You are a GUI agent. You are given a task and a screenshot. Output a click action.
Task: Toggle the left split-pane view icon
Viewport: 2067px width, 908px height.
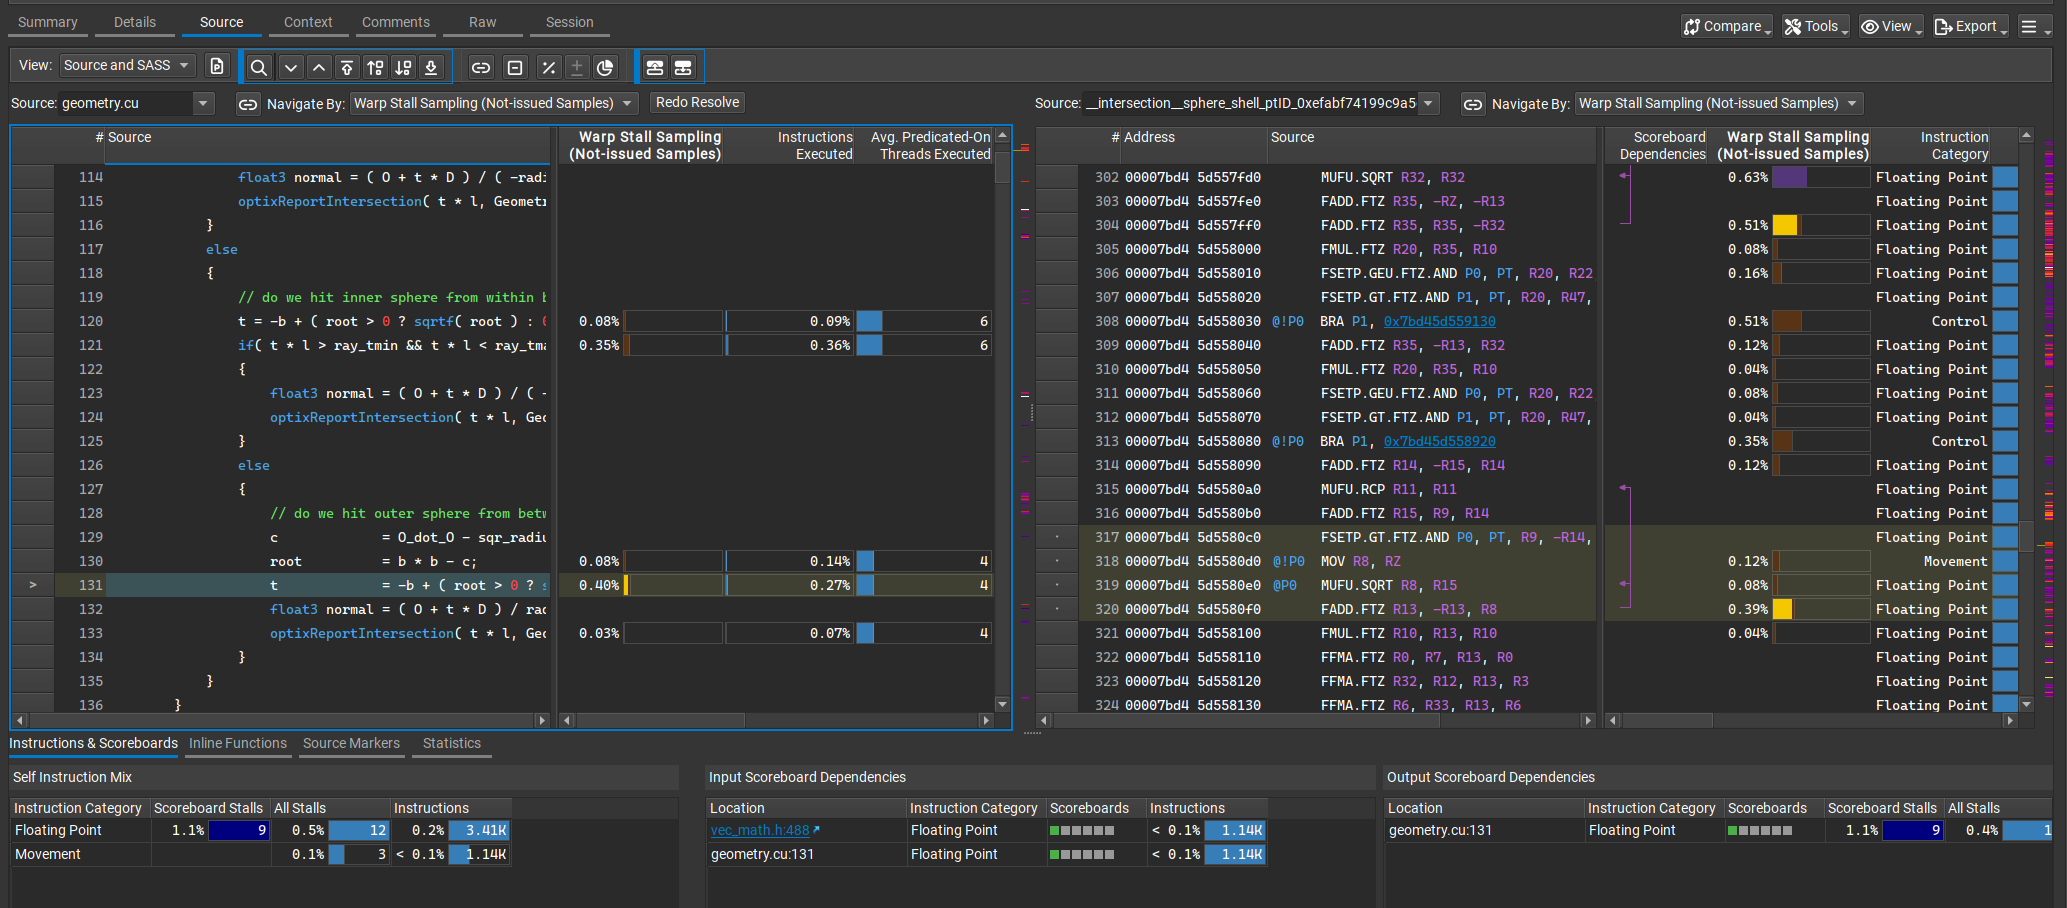654,66
